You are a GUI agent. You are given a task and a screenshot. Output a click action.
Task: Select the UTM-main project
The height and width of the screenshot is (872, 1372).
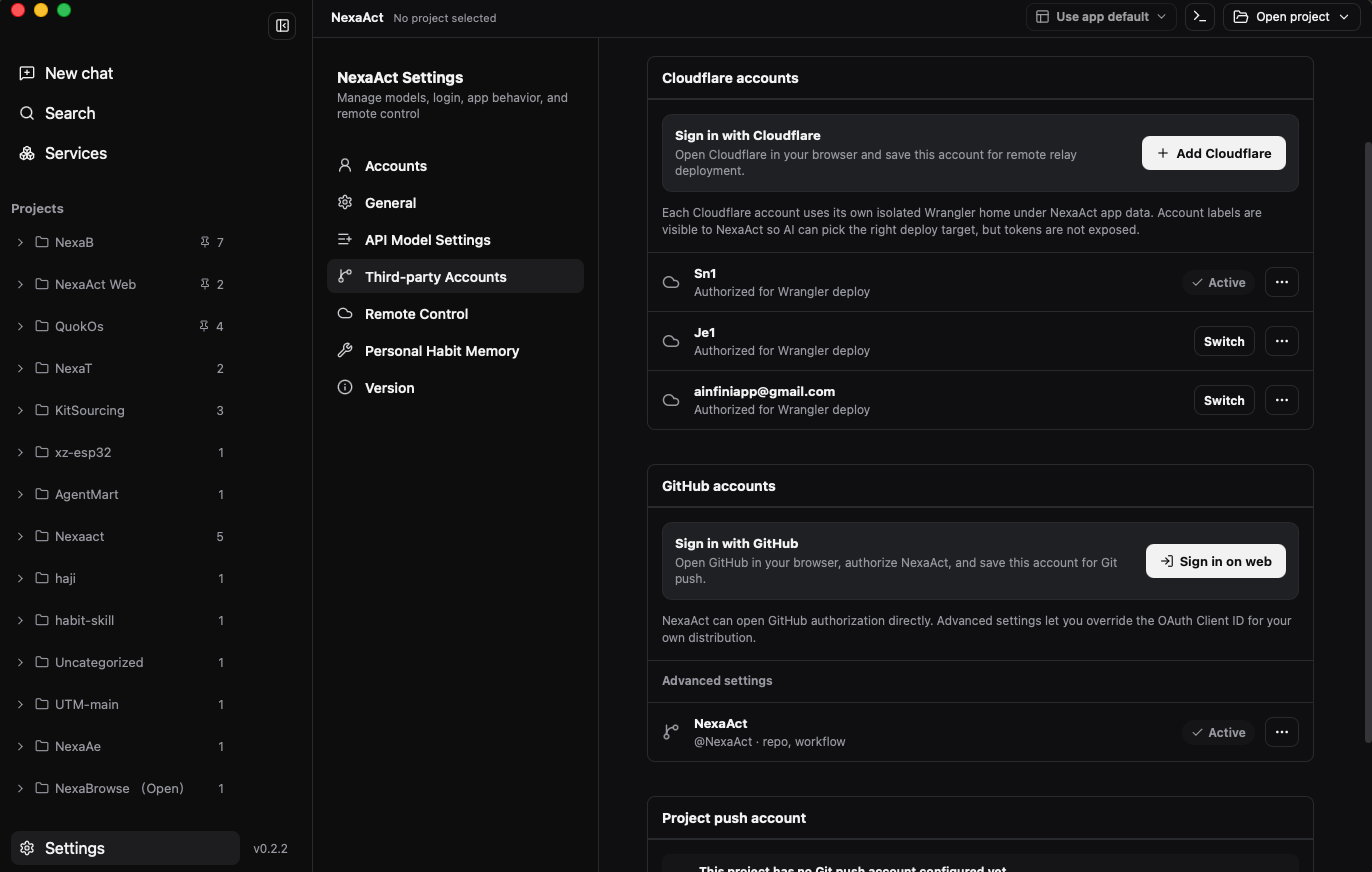click(x=120, y=704)
